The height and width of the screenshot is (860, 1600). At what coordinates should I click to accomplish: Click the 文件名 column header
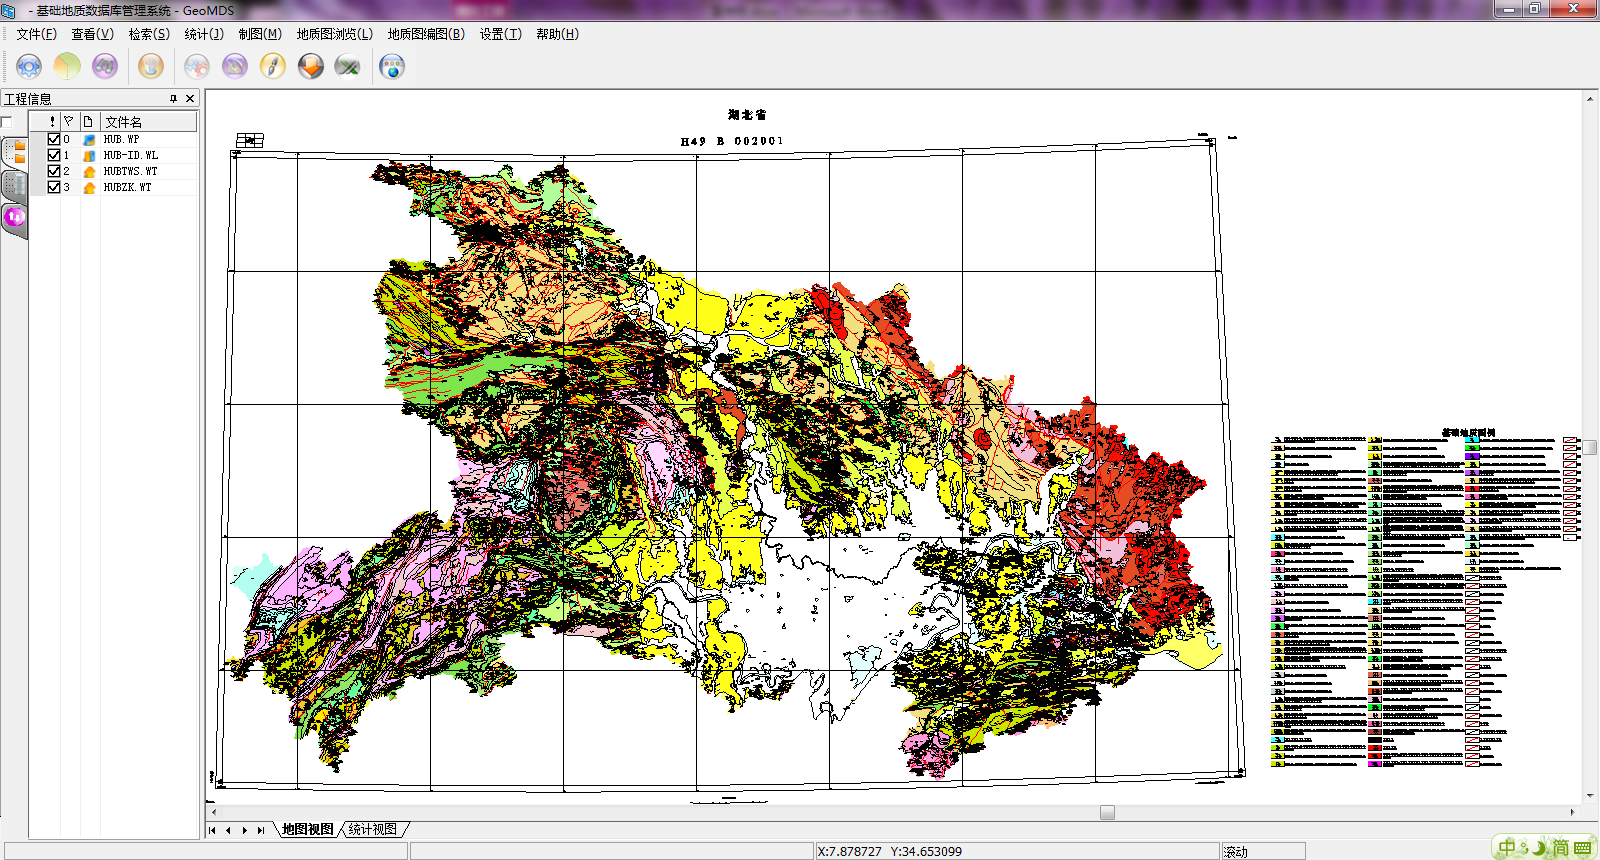pyautogui.click(x=148, y=121)
